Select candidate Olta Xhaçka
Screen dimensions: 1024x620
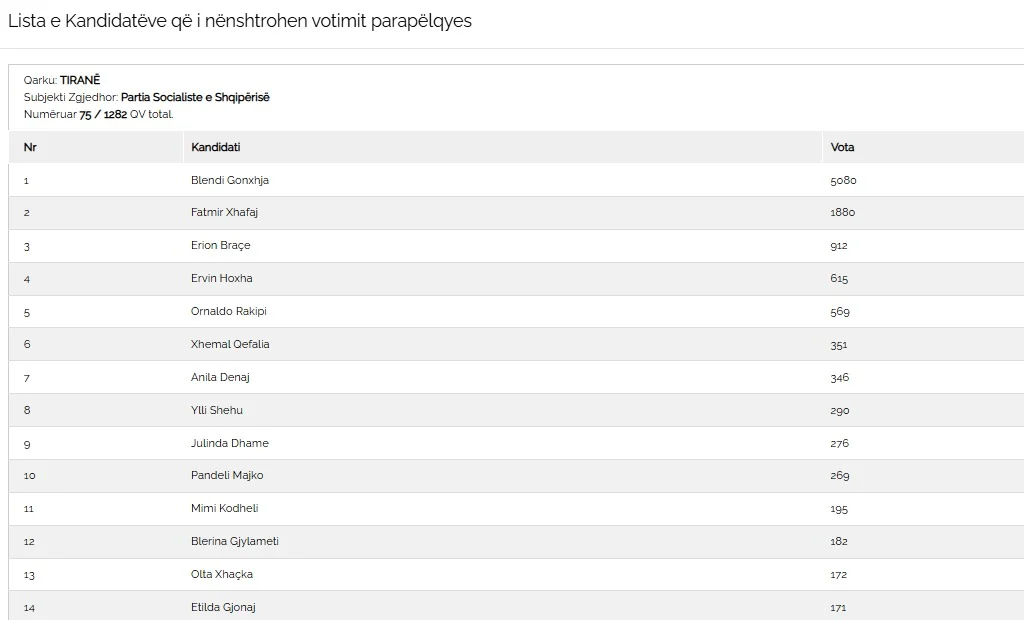coord(221,574)
